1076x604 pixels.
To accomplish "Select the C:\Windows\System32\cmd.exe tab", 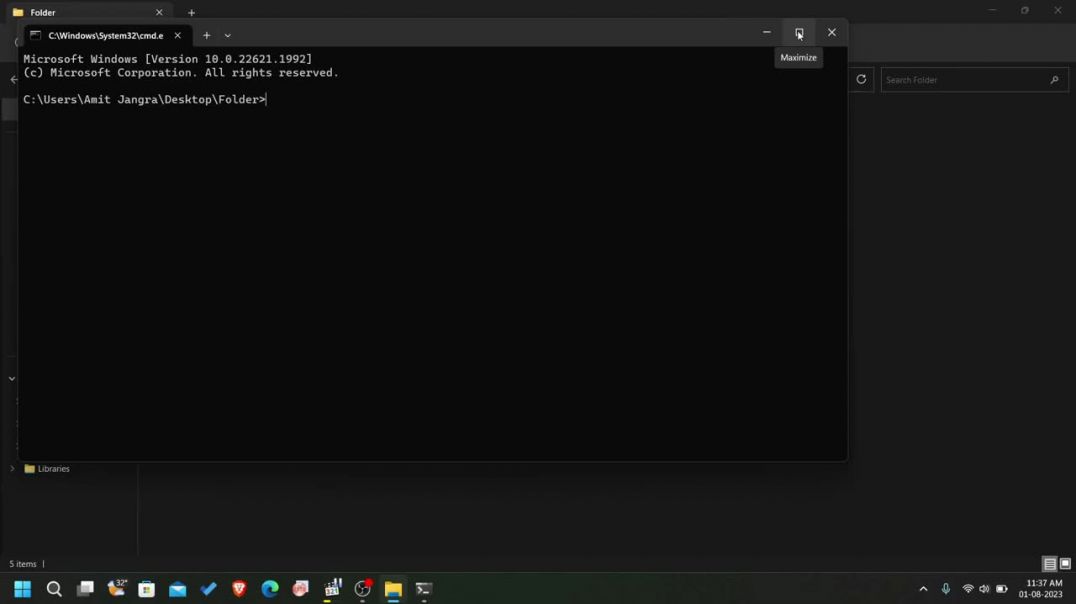I will coord(106,36).
